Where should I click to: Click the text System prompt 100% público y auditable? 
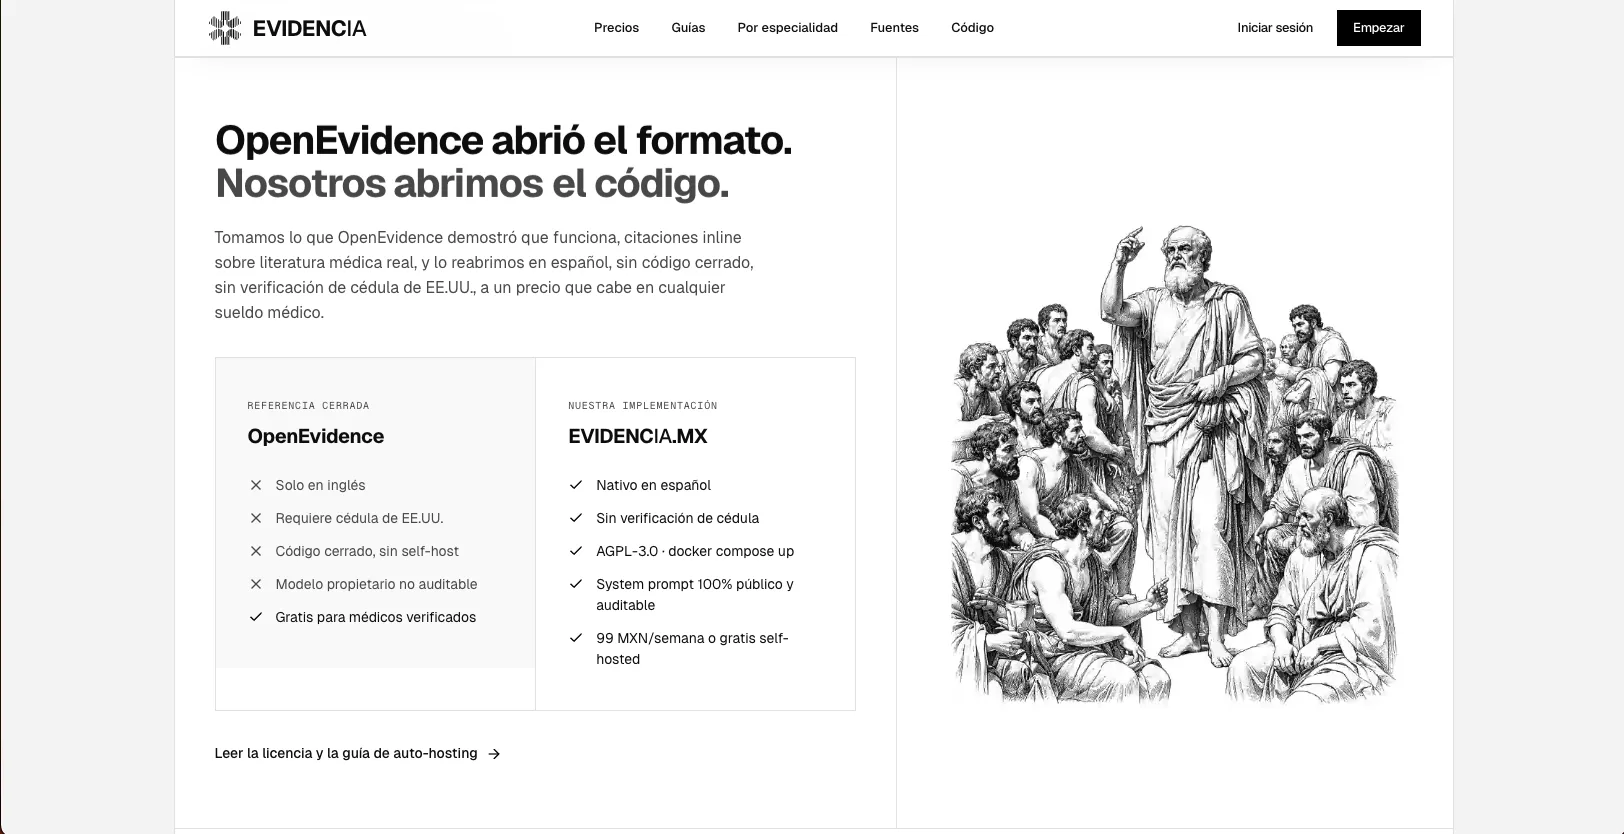[695, 594]
